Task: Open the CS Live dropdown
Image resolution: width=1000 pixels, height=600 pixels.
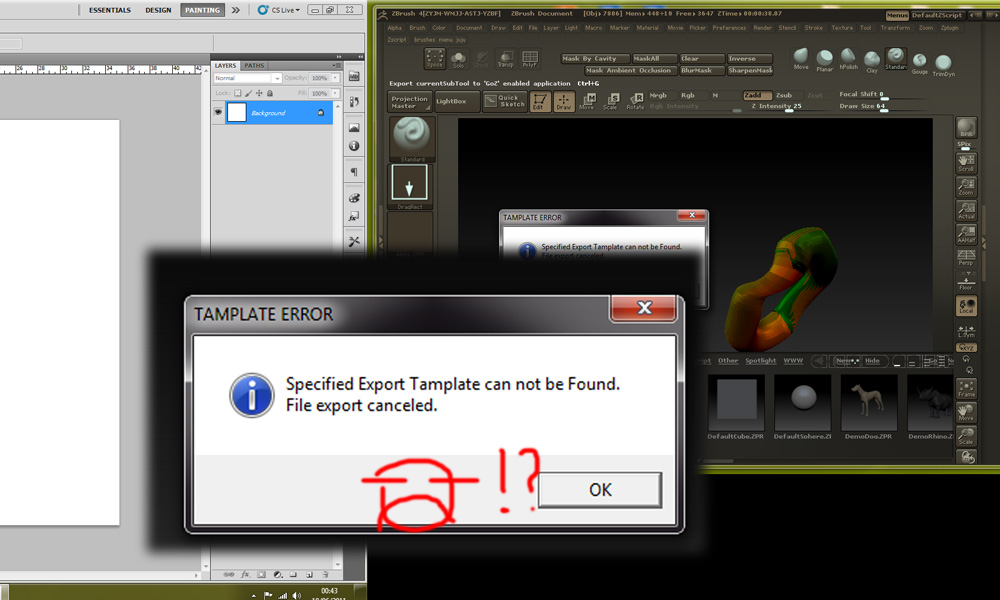Action: coord(279,10)
